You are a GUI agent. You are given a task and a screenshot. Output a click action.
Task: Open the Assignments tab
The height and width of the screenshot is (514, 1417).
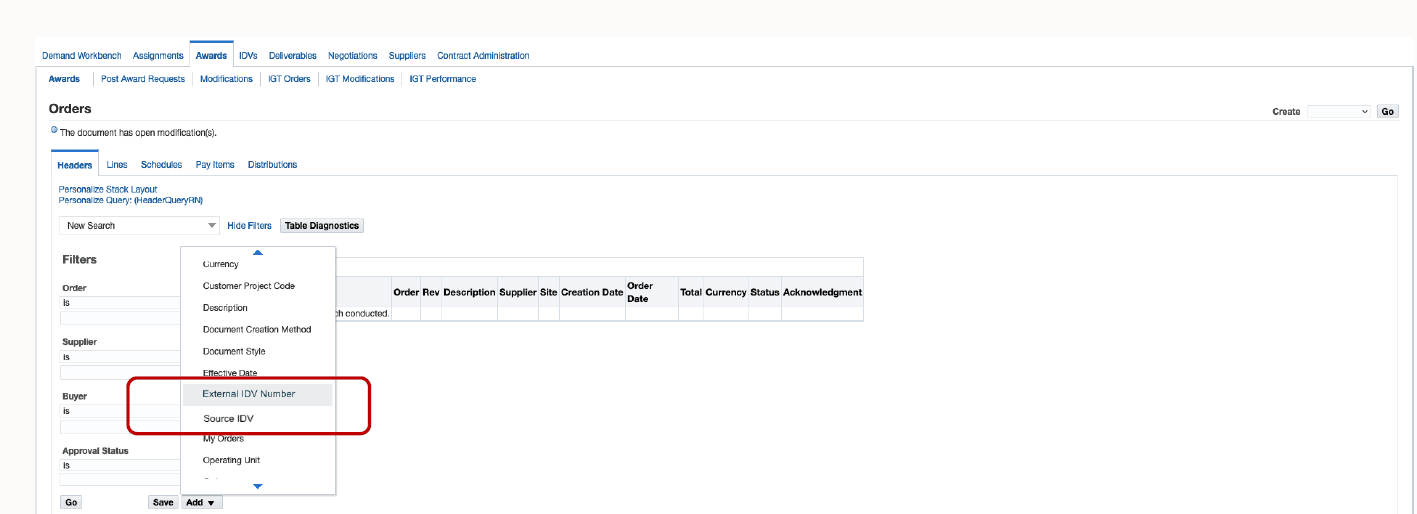pyautogui.click(x=158, y=56)
